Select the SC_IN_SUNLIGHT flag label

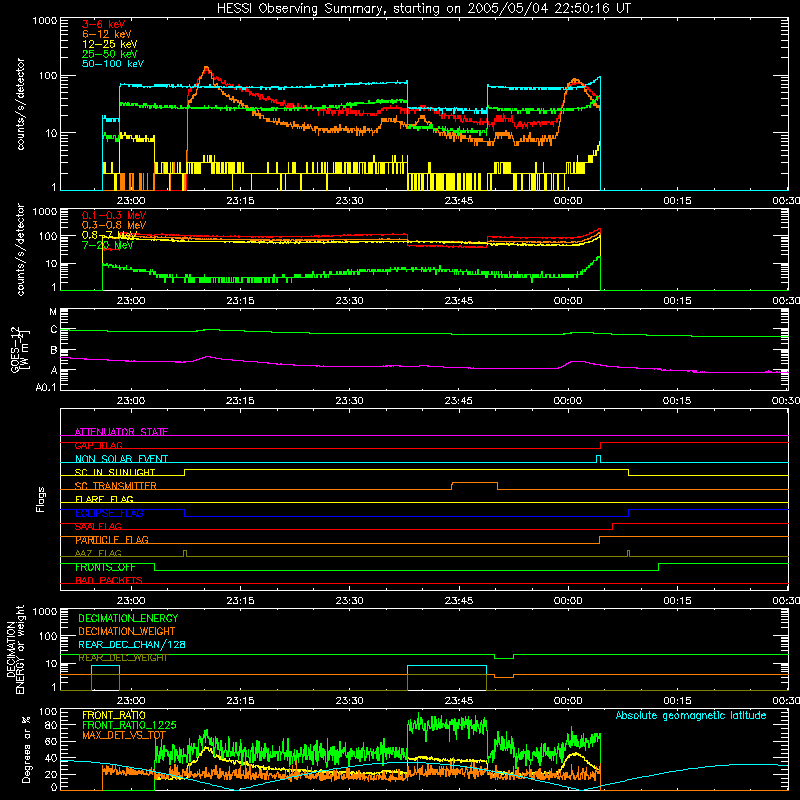click(x=115, y=472)
